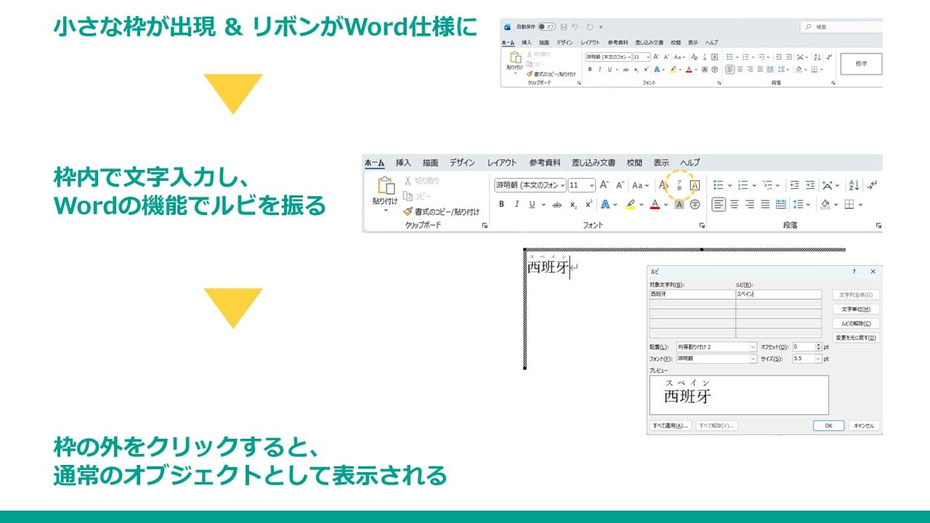This screenshot has height=523, width=930.
Task: Center text in the larger ribbon
Action: point(734,205)
